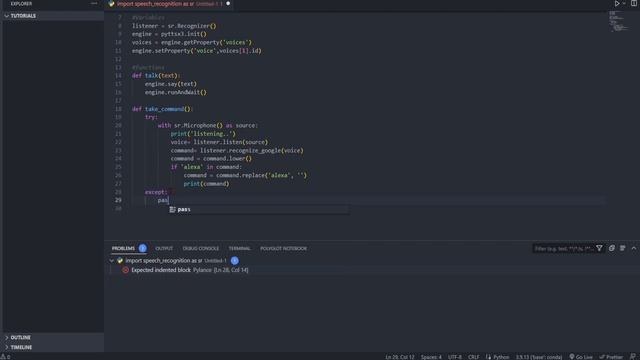Click 'engine.runAndWait()' line
Screen dimensions: 640x360
176,92
